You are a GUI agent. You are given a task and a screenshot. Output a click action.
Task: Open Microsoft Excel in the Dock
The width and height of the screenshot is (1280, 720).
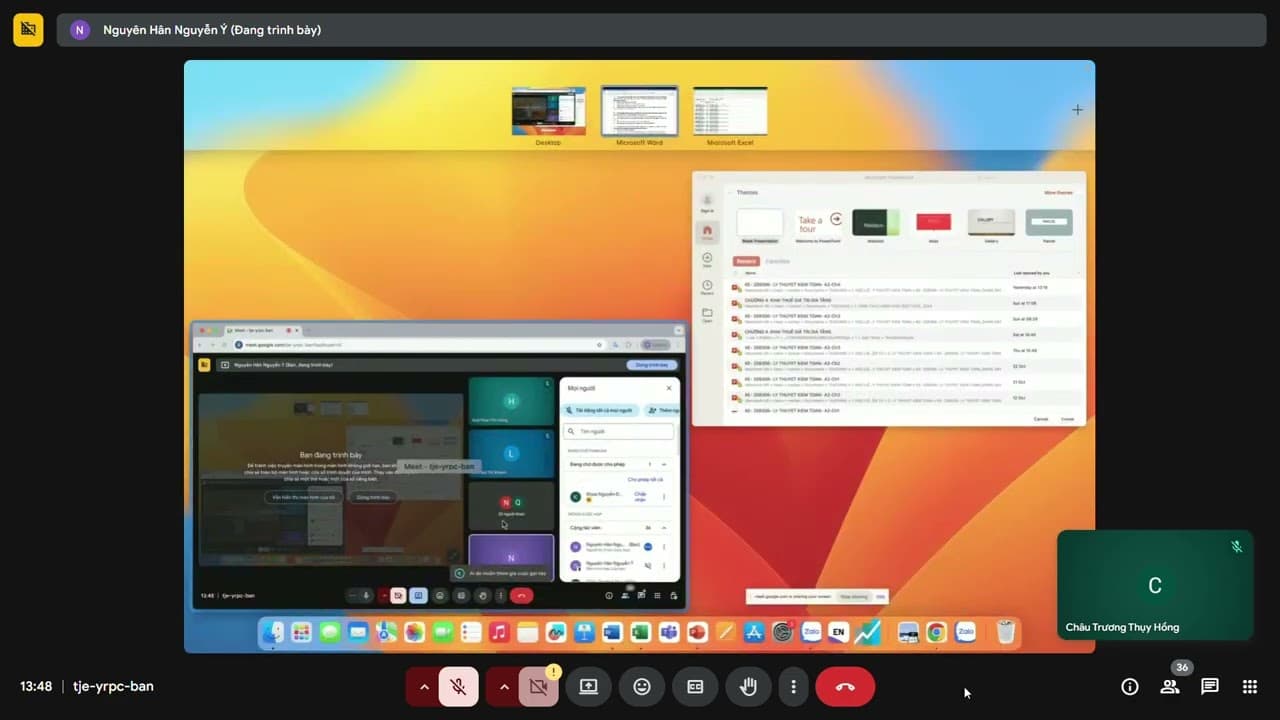coord(641,632)
